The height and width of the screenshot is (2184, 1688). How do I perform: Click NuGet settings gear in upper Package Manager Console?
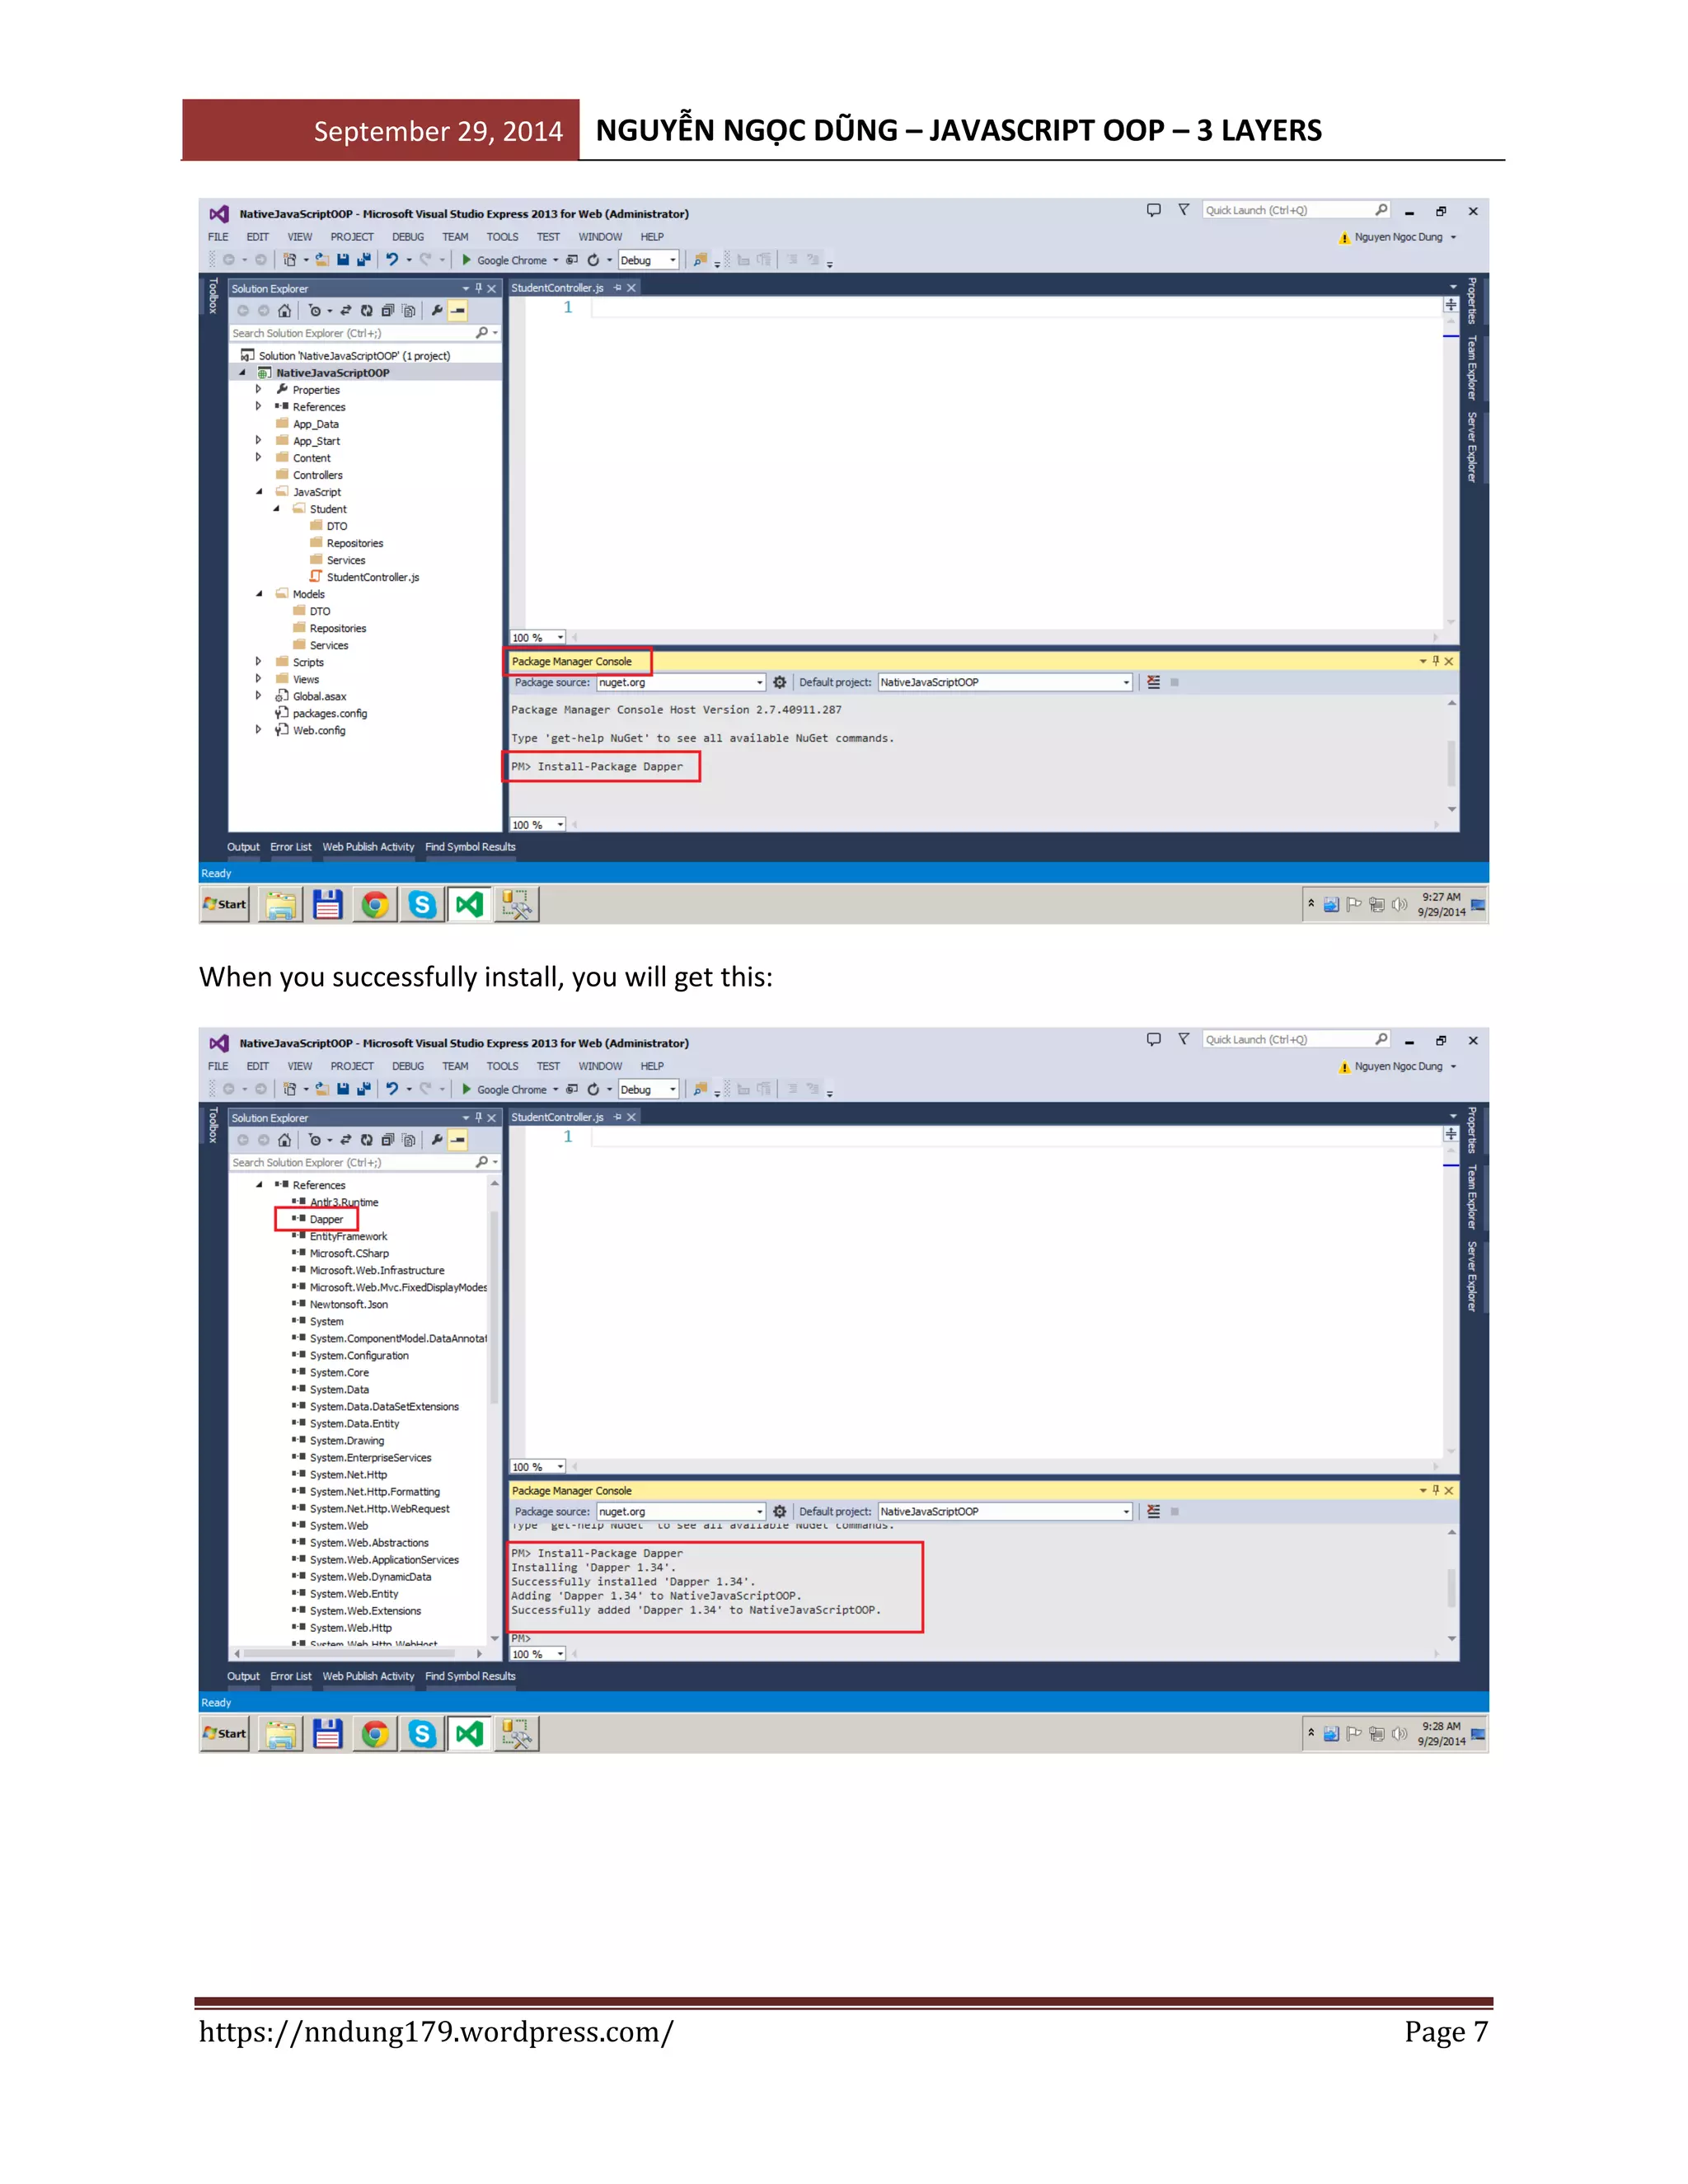[780, 682]
